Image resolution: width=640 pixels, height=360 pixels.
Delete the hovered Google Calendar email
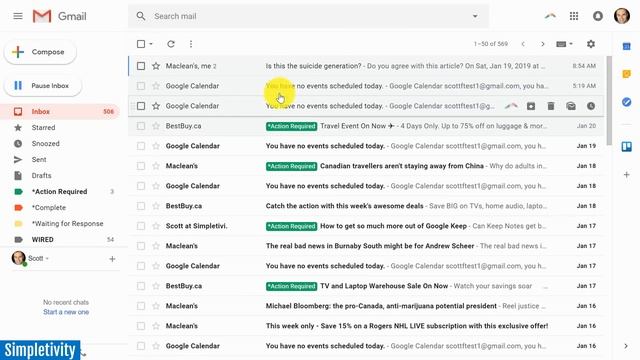coord(551,106)
